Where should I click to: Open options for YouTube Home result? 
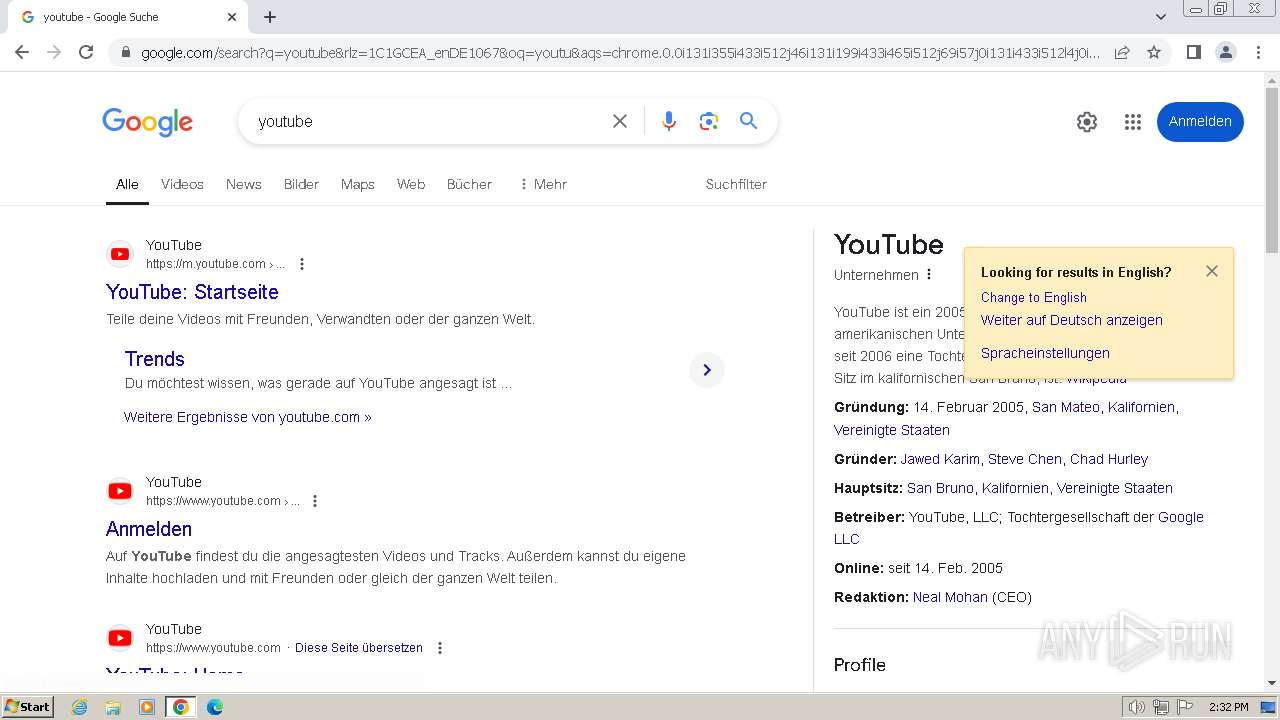(x=439, y=648)
